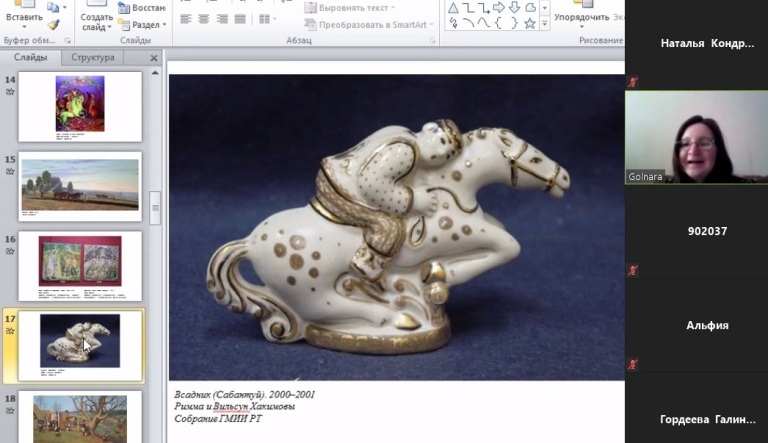Click the Copy icon in the clipboard group
This screenshot has width=768, height=443.
tap(52, 7)
